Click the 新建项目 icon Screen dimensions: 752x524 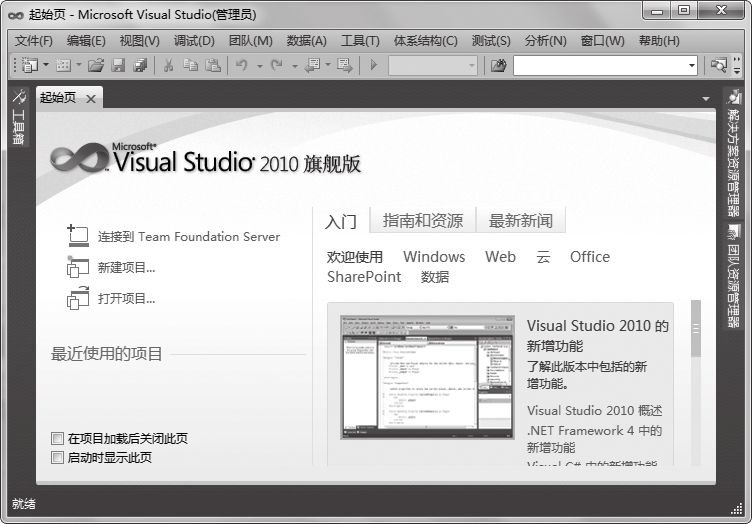(78, 267)
